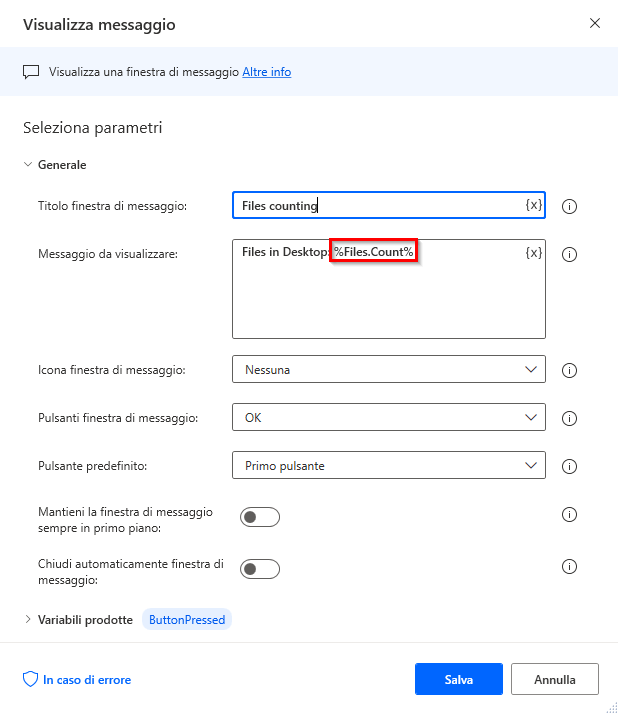Click the Salva button
618x714 pixels.
pos(459,679)
